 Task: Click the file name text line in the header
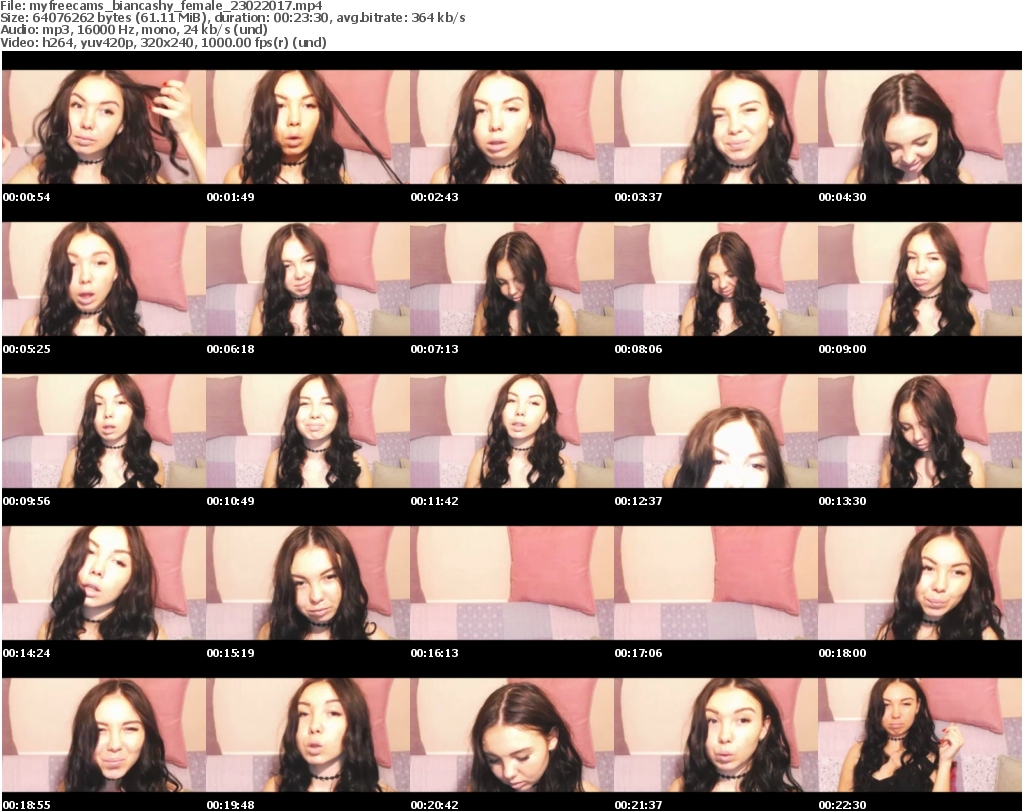click(x=161, y=6)
